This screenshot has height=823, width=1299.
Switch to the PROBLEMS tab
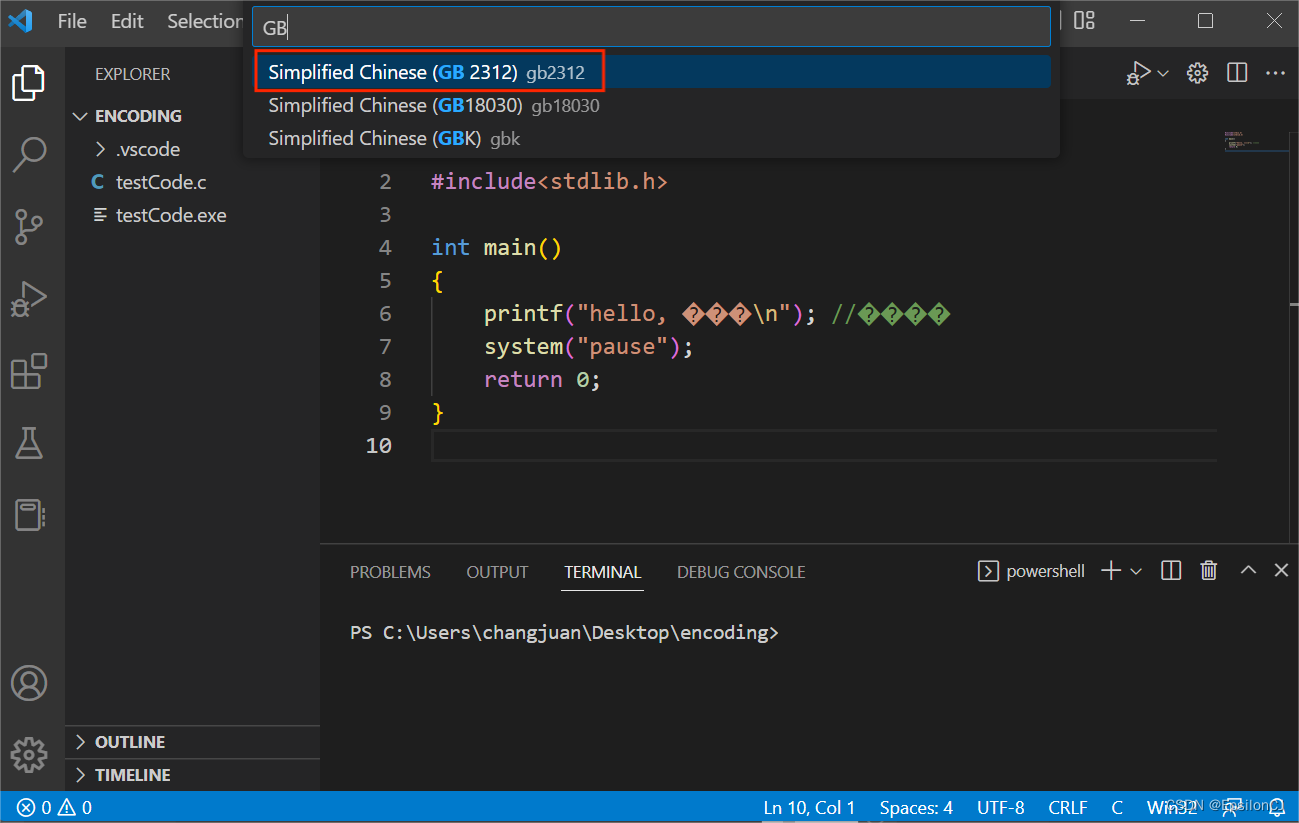(390, 572)
